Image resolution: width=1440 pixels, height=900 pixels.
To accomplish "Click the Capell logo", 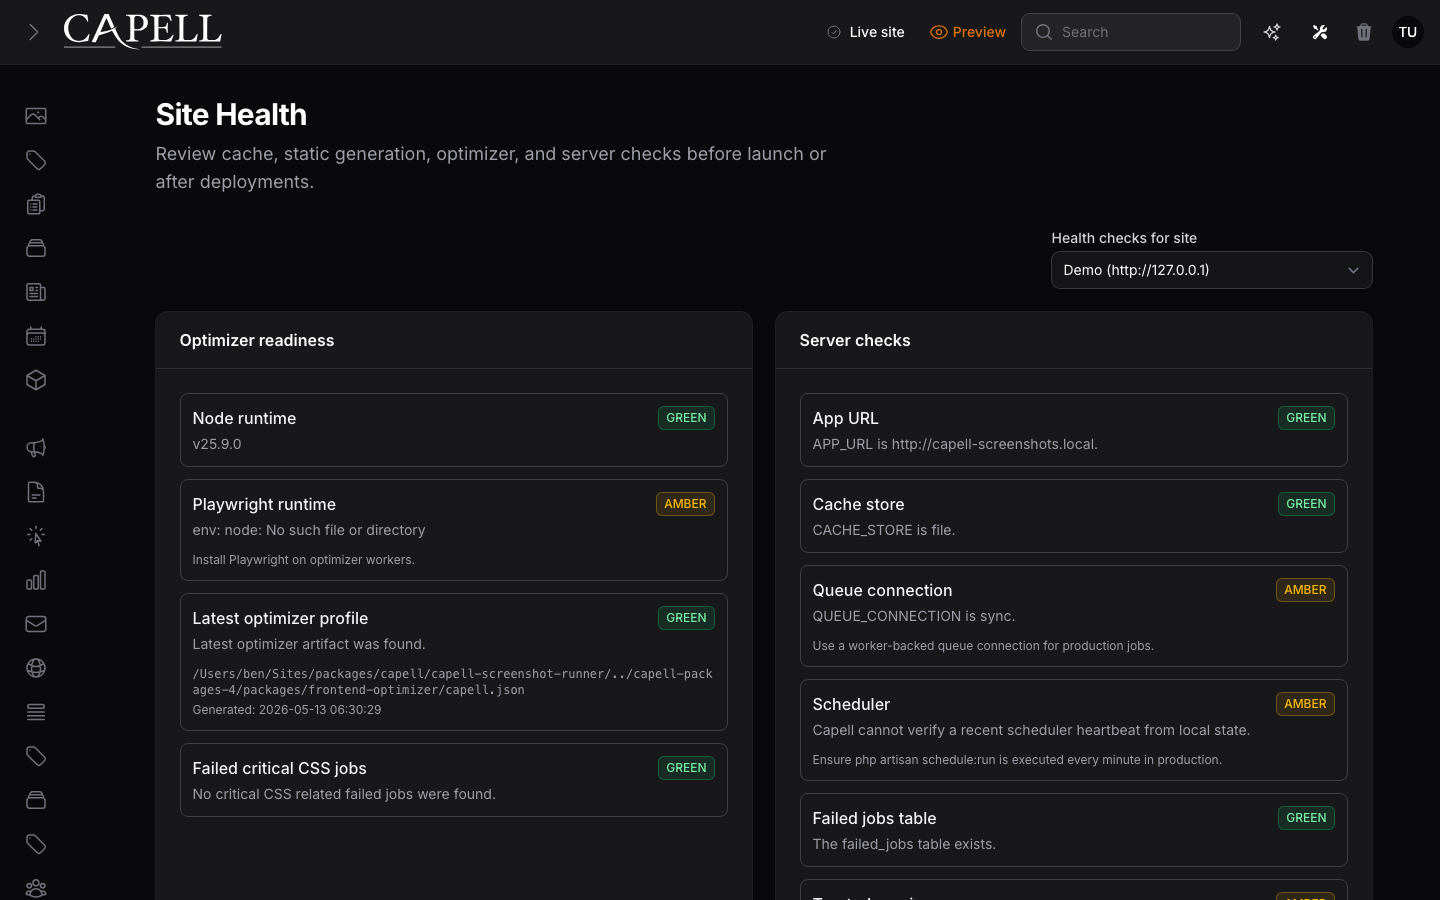I will 142,31.
